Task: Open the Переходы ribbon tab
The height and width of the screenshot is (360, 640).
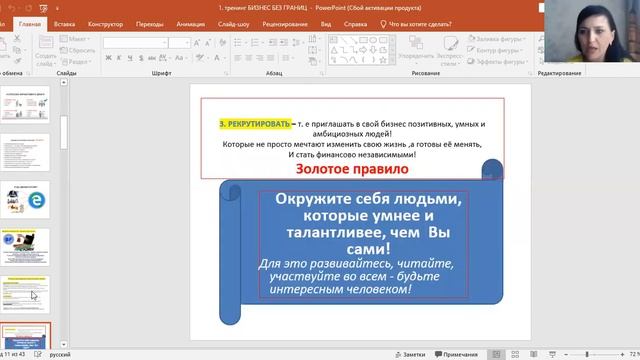Action: tap(149, 24)
